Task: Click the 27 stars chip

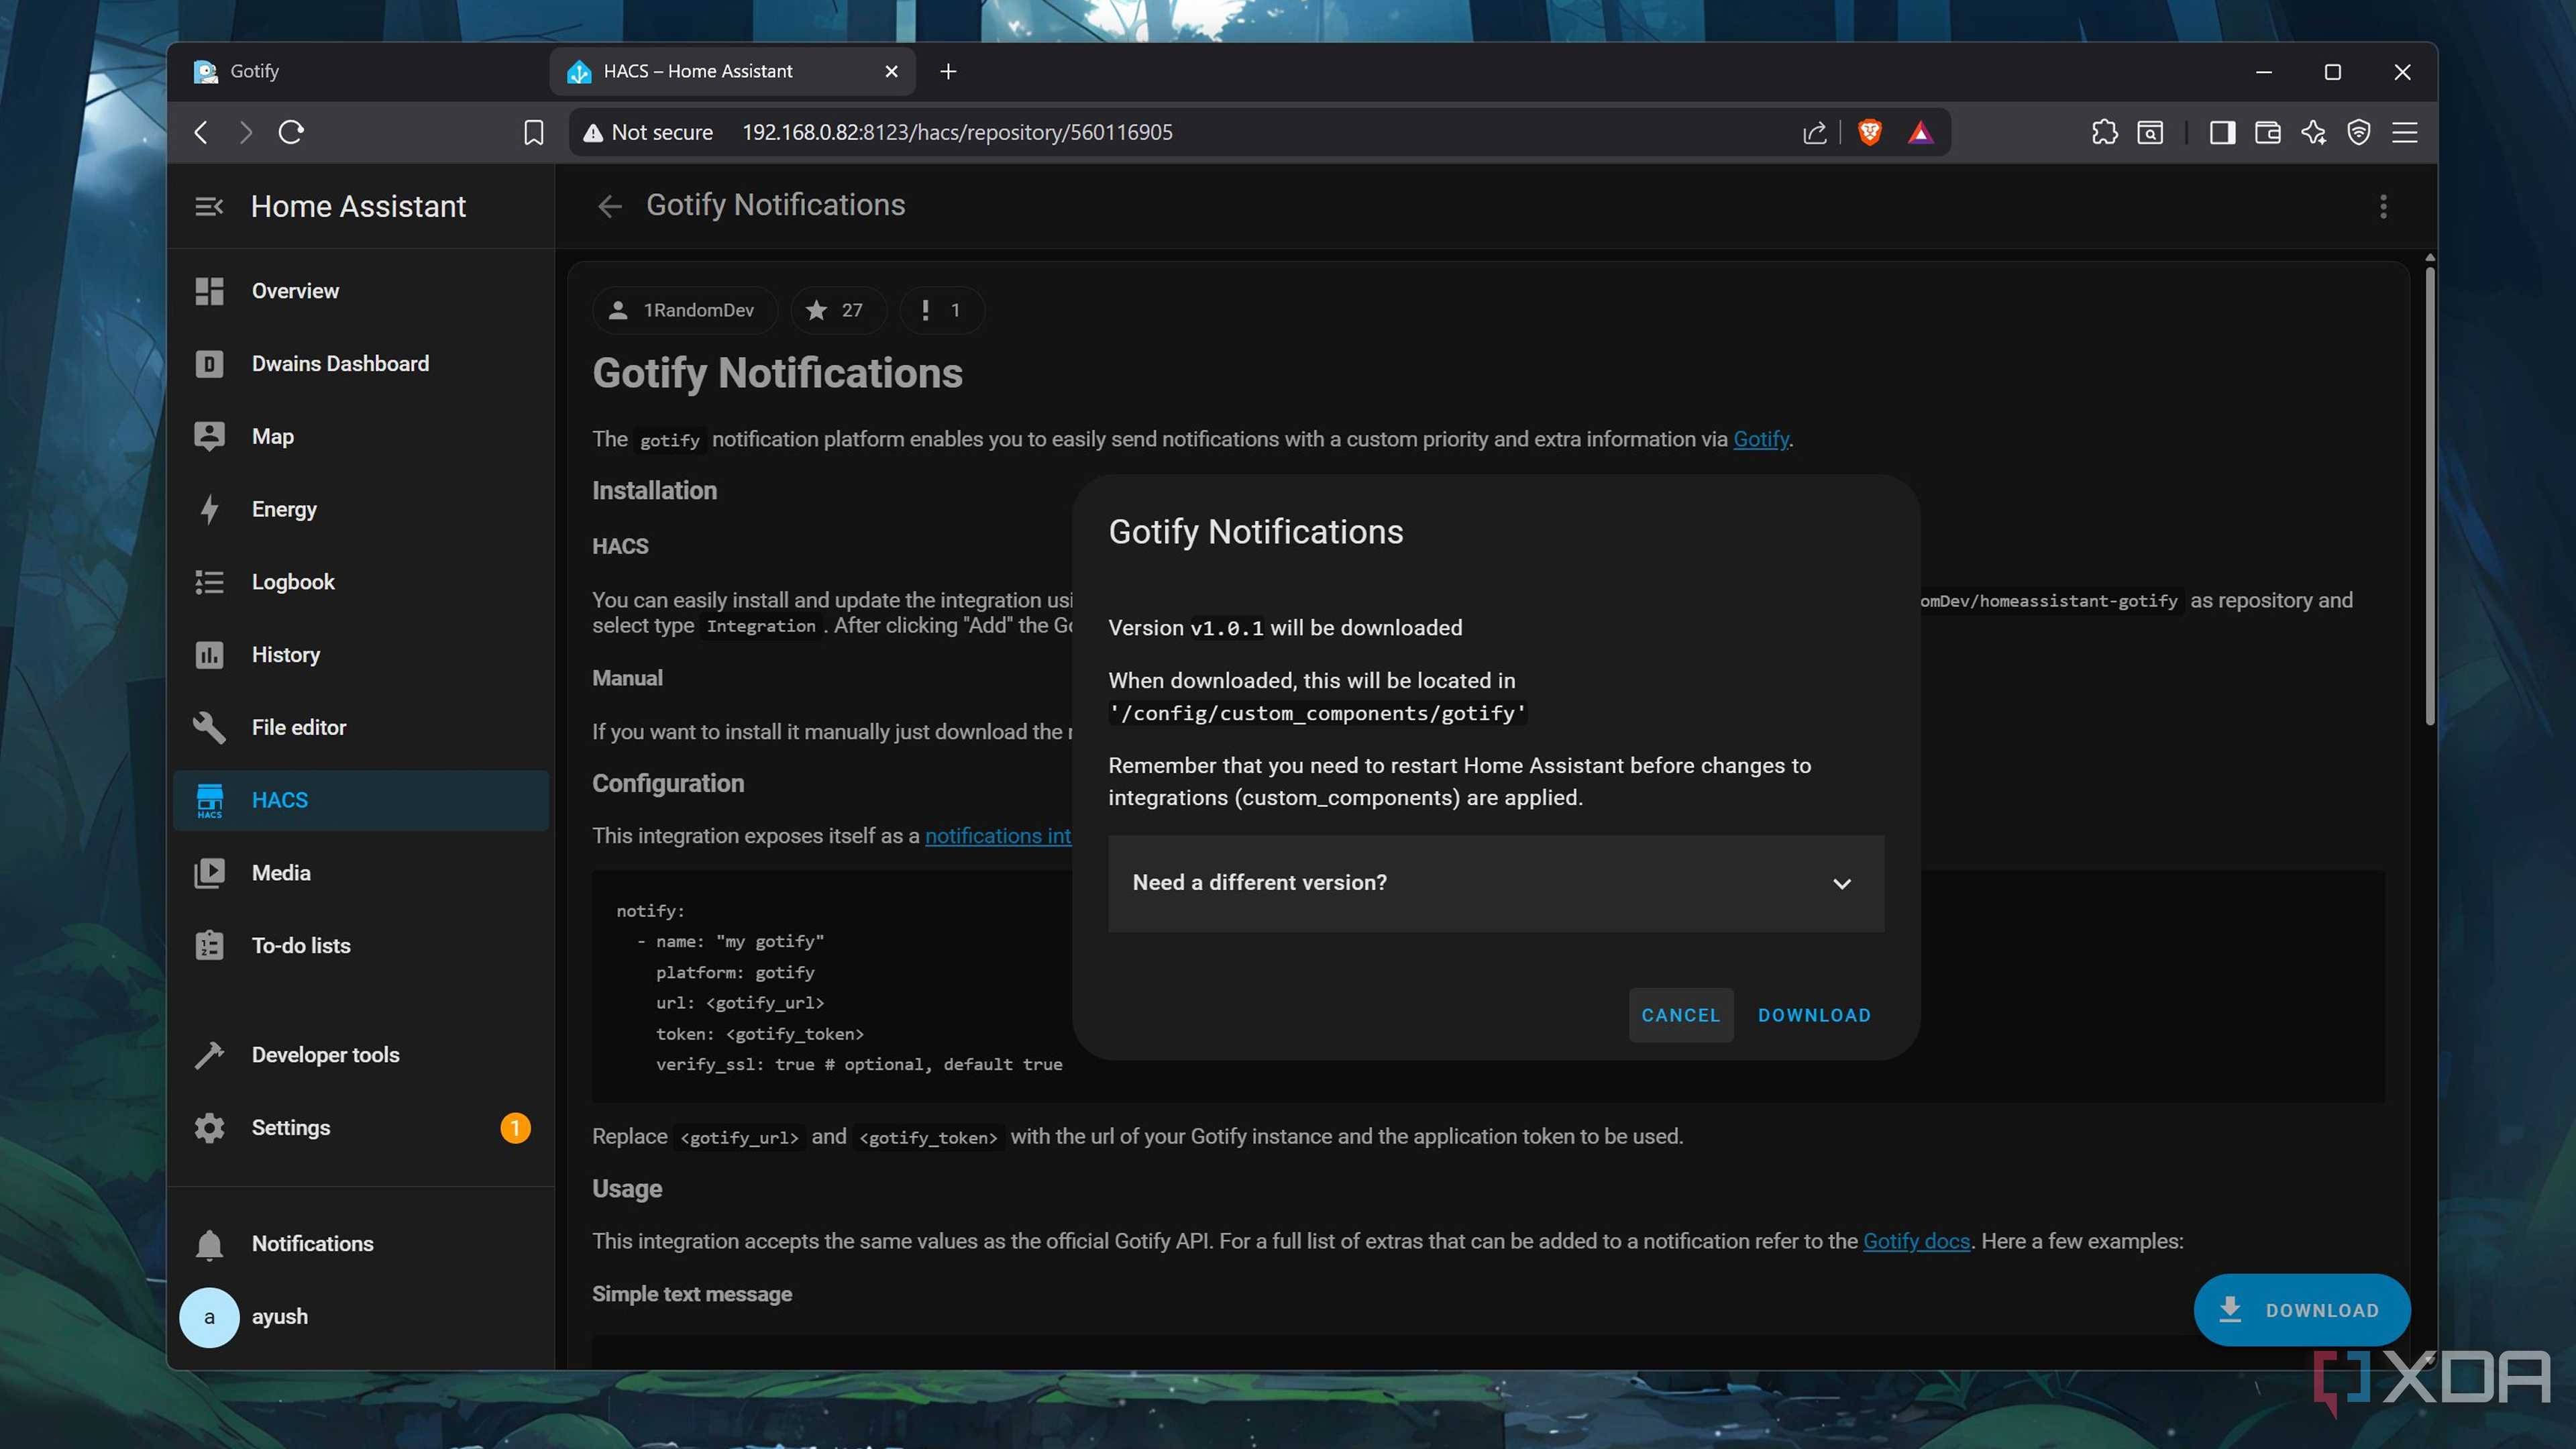Action: pos(838,310)
